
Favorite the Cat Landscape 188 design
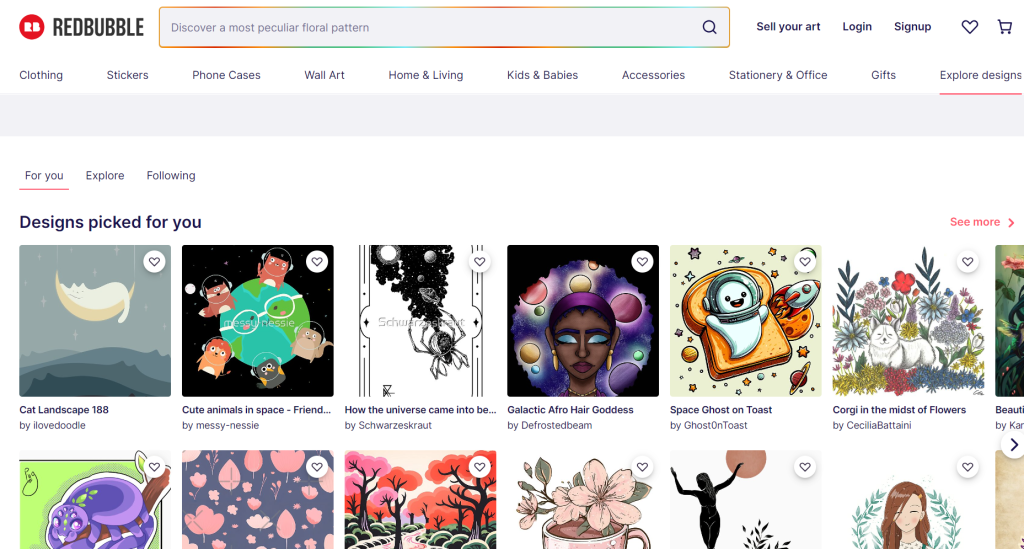[154, 262]
